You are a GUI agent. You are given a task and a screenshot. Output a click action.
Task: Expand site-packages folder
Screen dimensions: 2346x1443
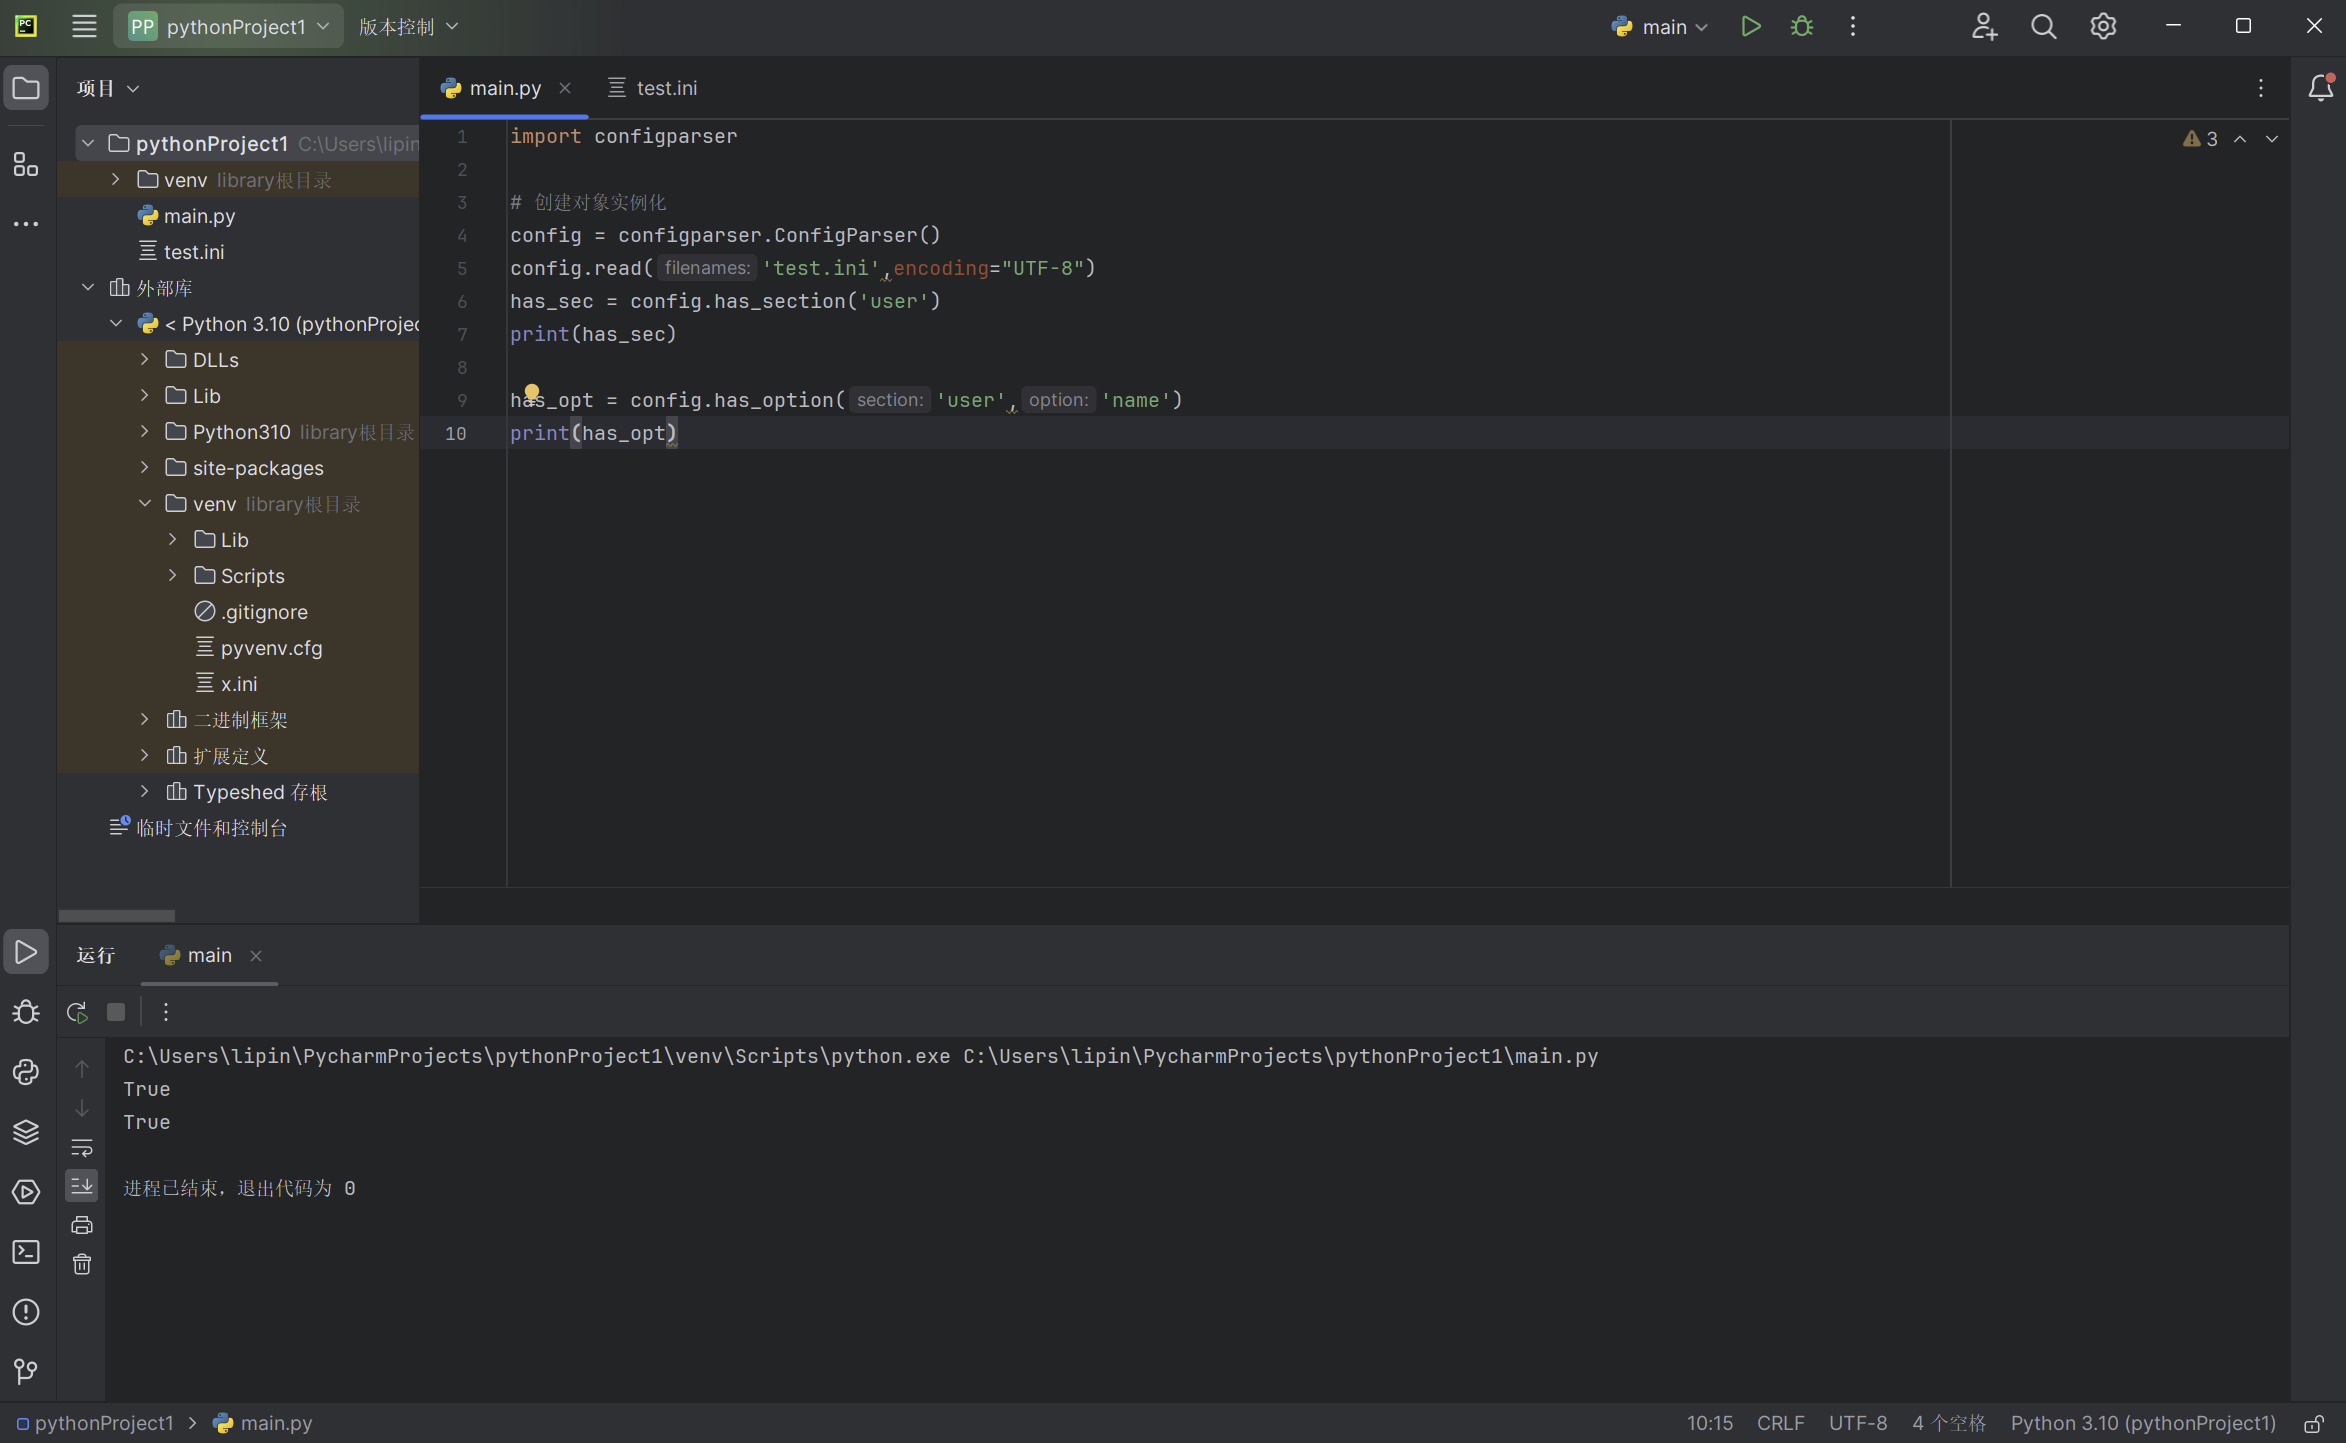click(144, 468)
